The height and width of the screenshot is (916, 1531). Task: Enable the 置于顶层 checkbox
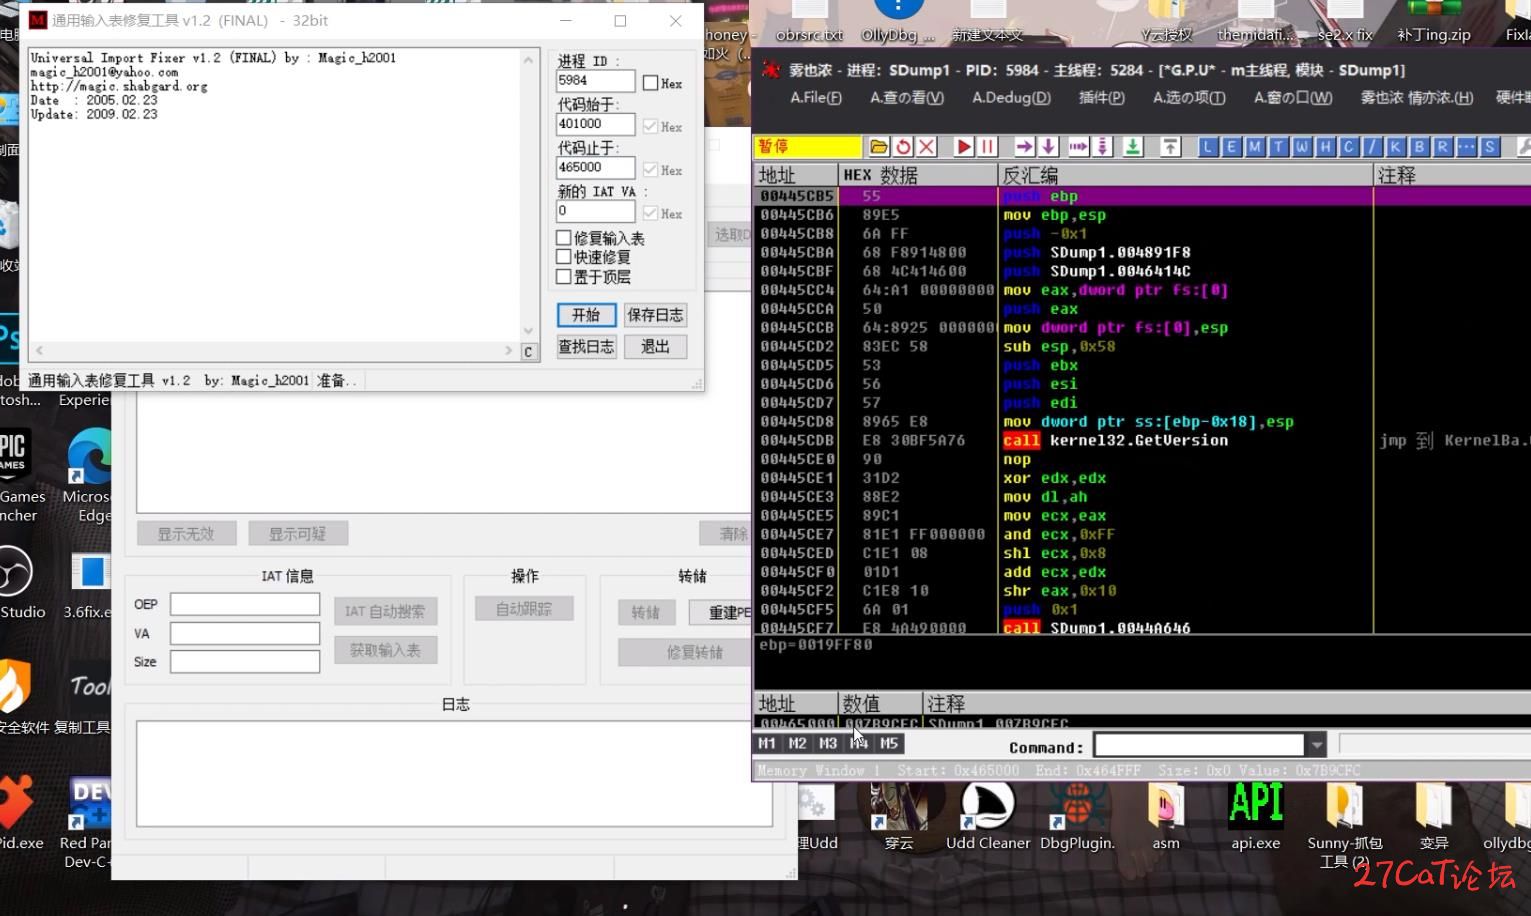tap(564, 276)
